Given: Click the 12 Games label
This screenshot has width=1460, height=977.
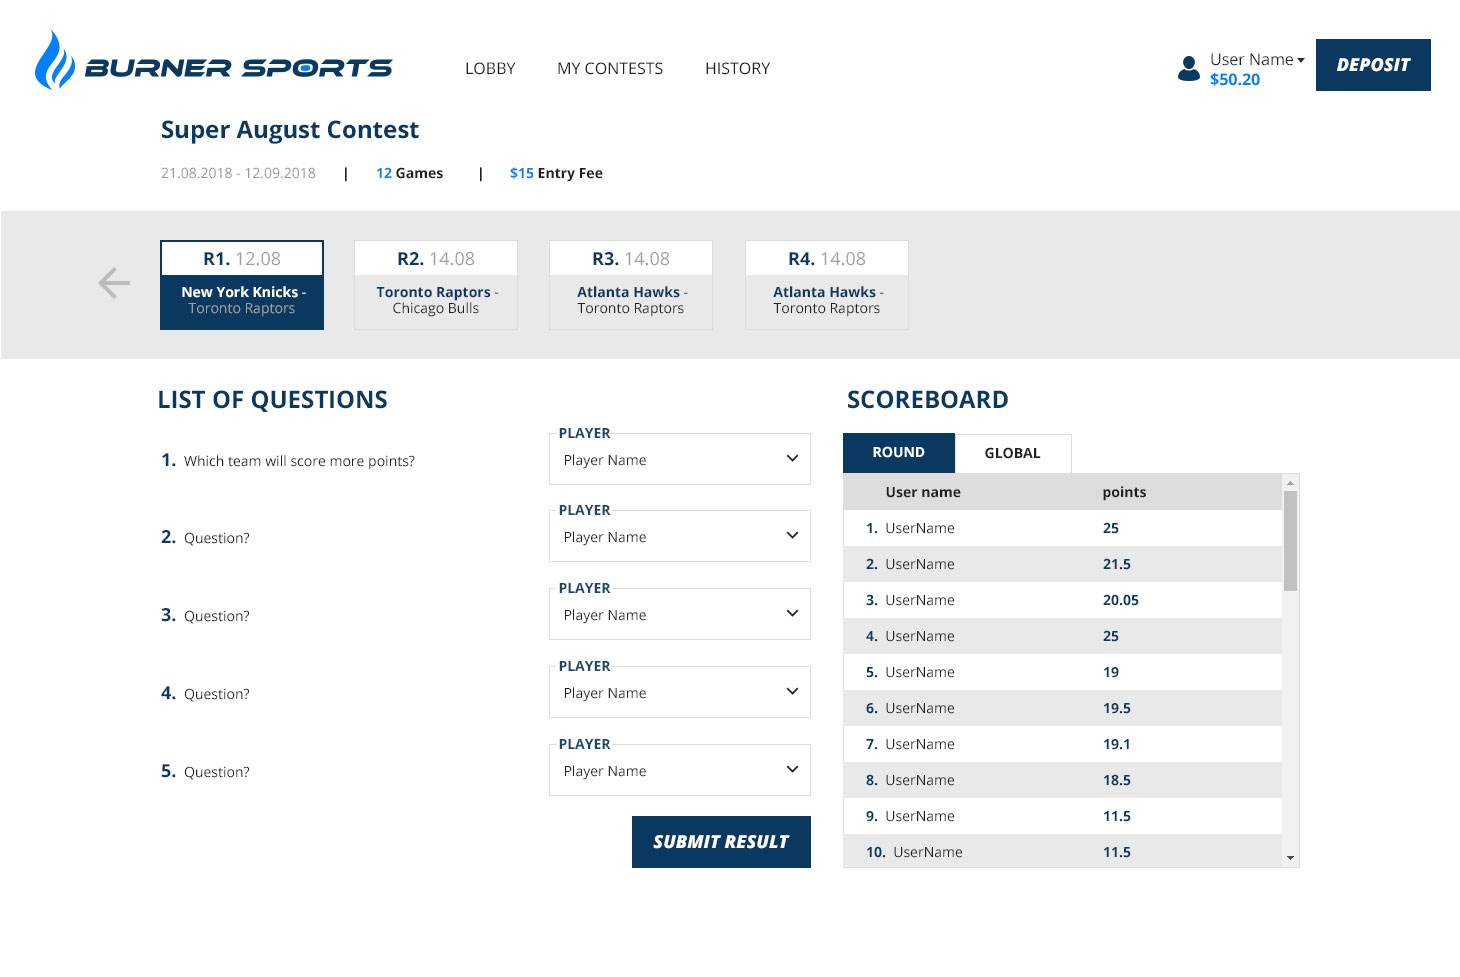Looking at the screenshot, I should pyautogui.click(x=409, y=173).
